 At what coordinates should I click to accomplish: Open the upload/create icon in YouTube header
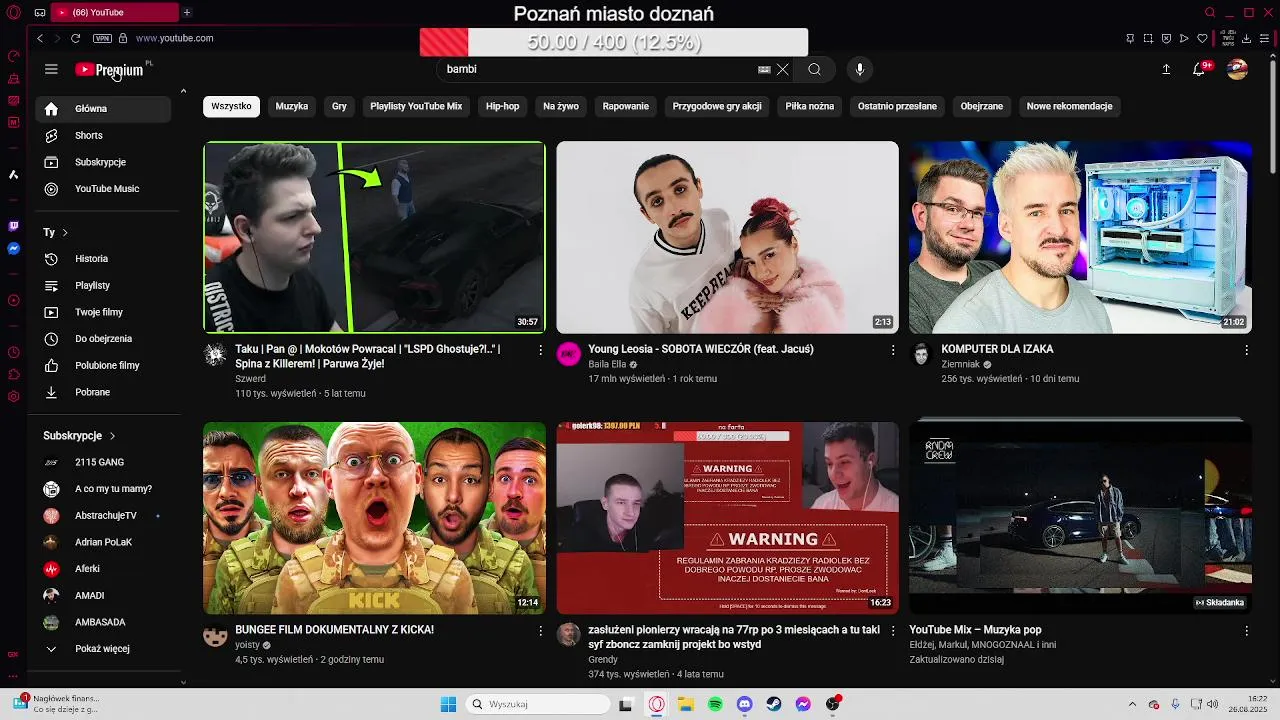pos(1166,69)
